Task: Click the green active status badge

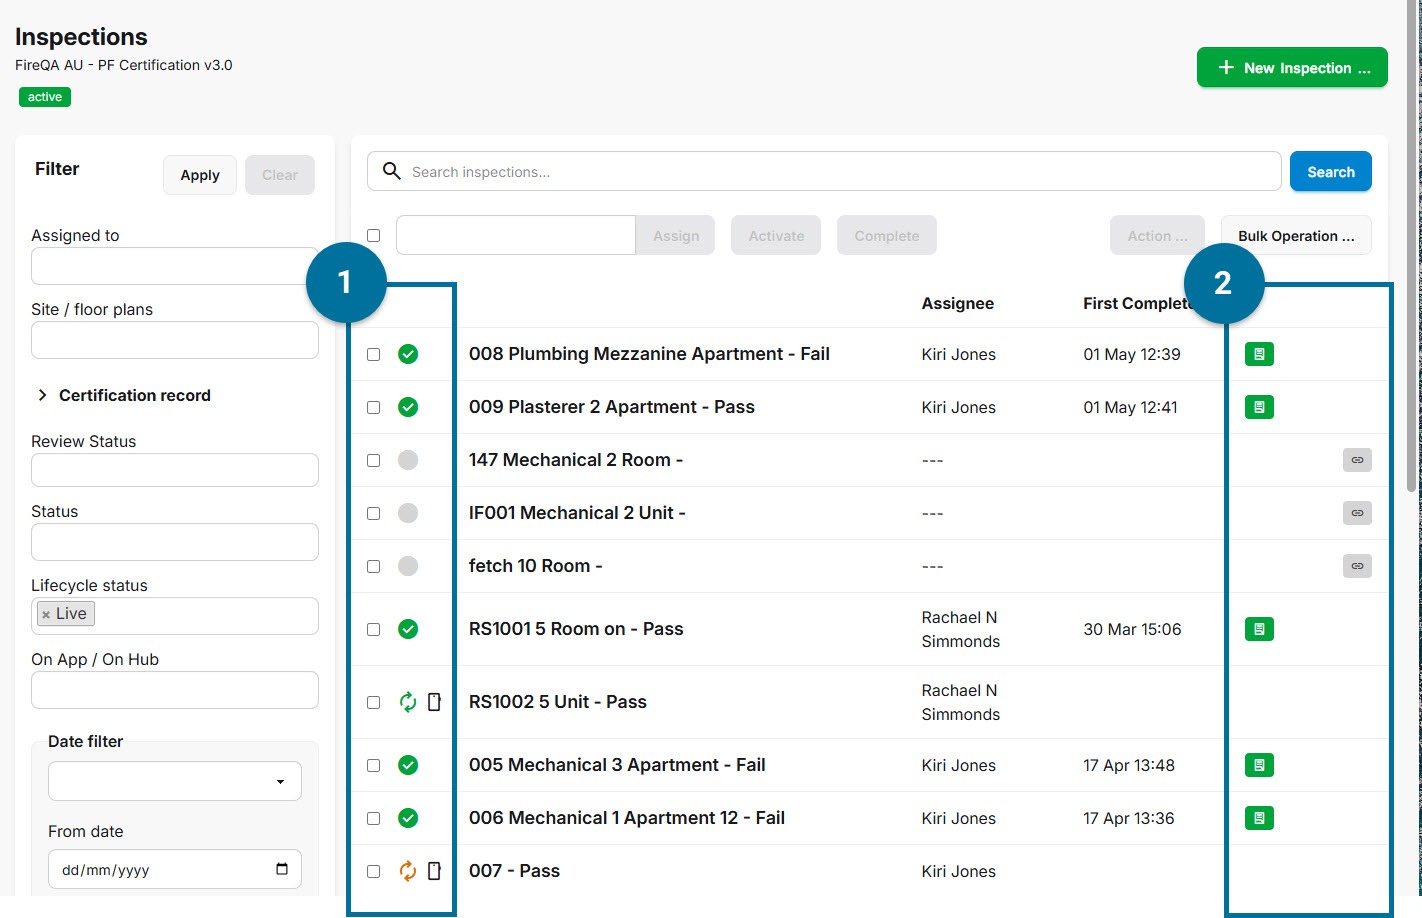Action: click(45, 97)
